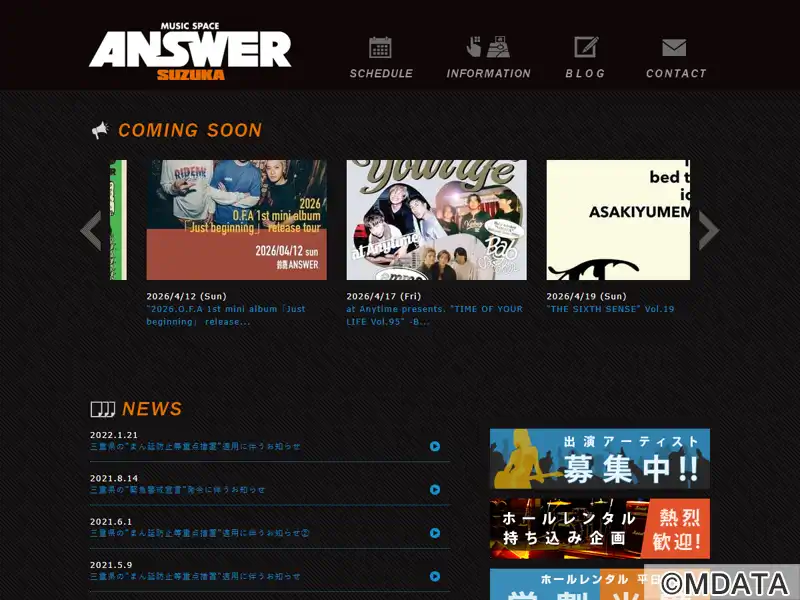Click the piano keys icon beside News

point(103,409)
